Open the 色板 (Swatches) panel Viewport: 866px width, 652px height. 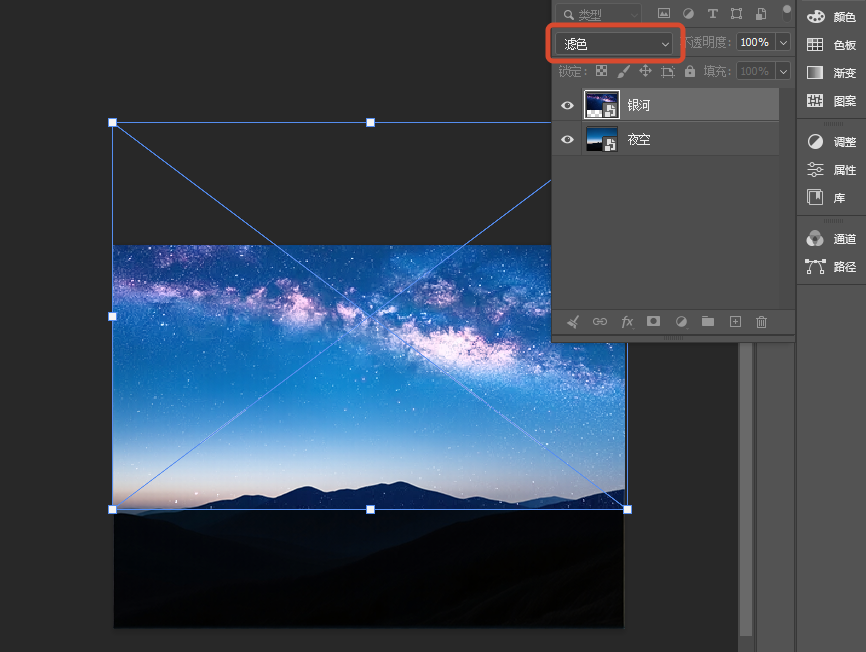pos(831,45)
